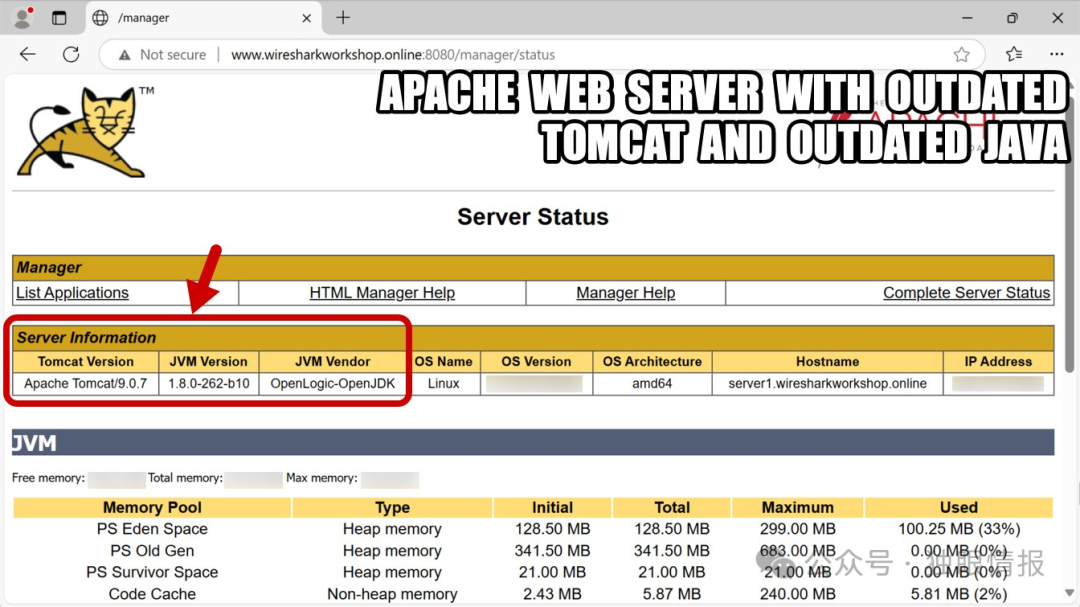Viewport: 1080px width, 607px height.
Task: Click the PS Old Gen row label
Action: (x=152, y=551)
